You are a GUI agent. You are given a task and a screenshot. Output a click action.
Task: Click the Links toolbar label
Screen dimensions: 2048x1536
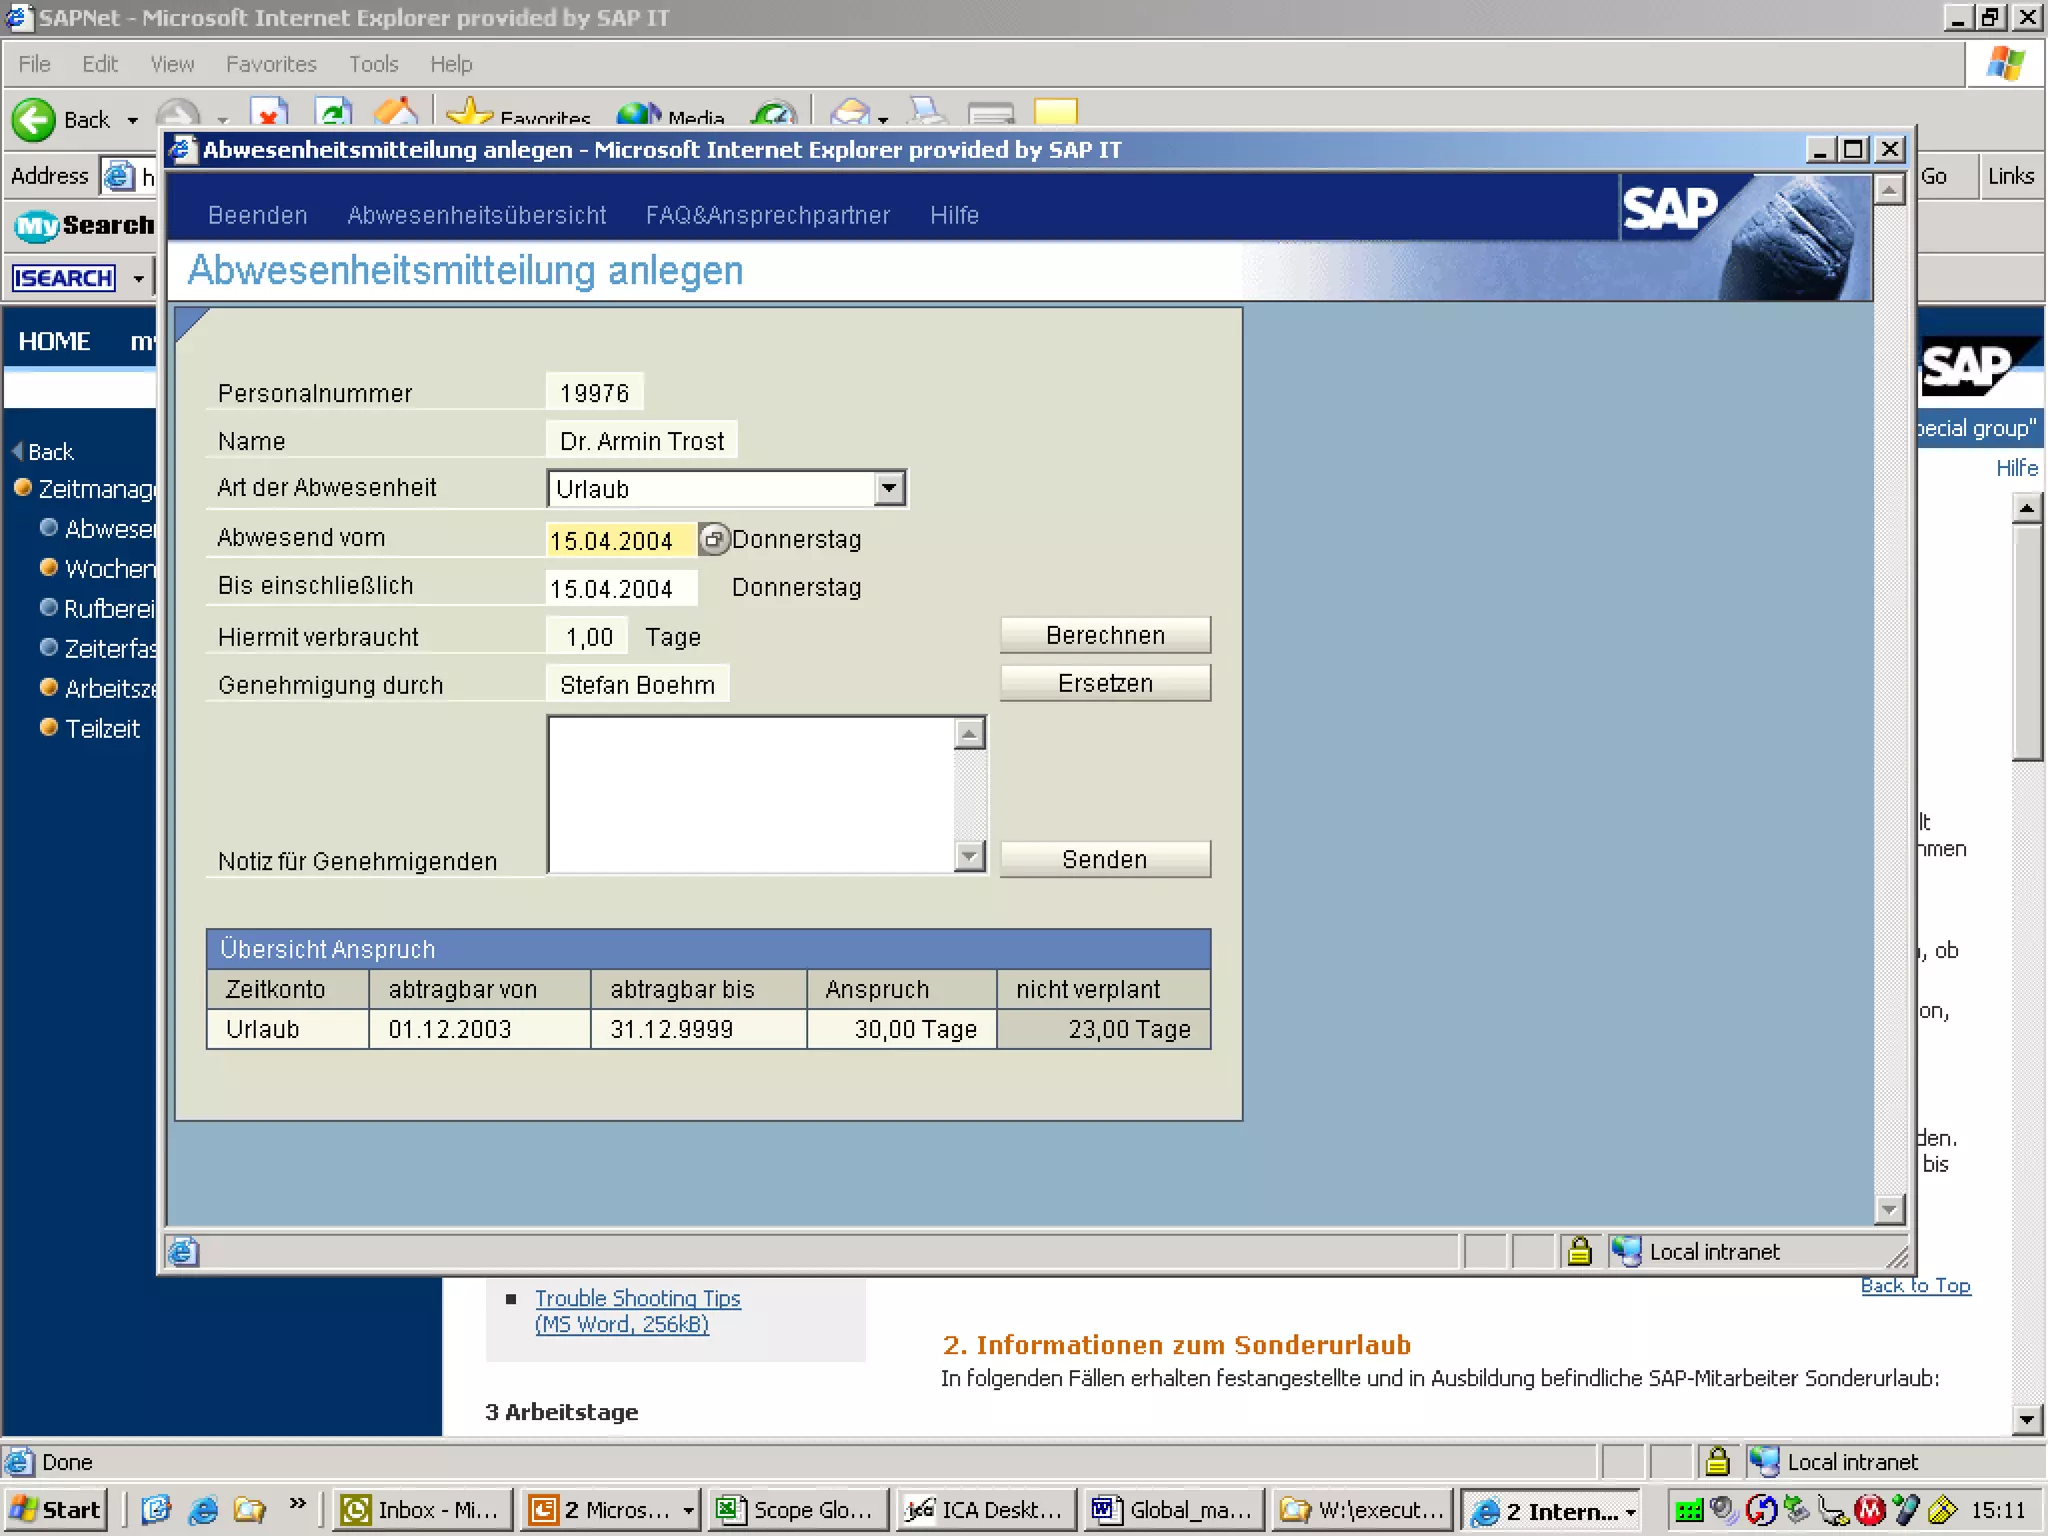[2011, 176]
